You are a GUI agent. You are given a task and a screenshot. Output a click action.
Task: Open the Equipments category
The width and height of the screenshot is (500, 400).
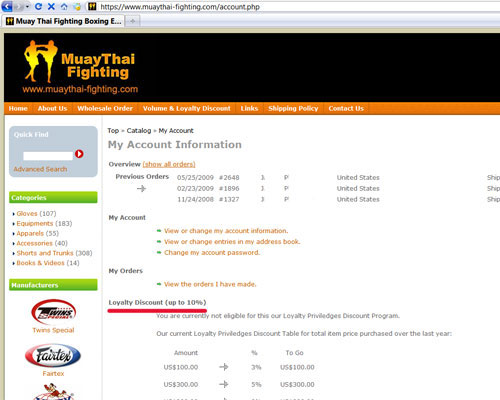(x=35, y=223)
